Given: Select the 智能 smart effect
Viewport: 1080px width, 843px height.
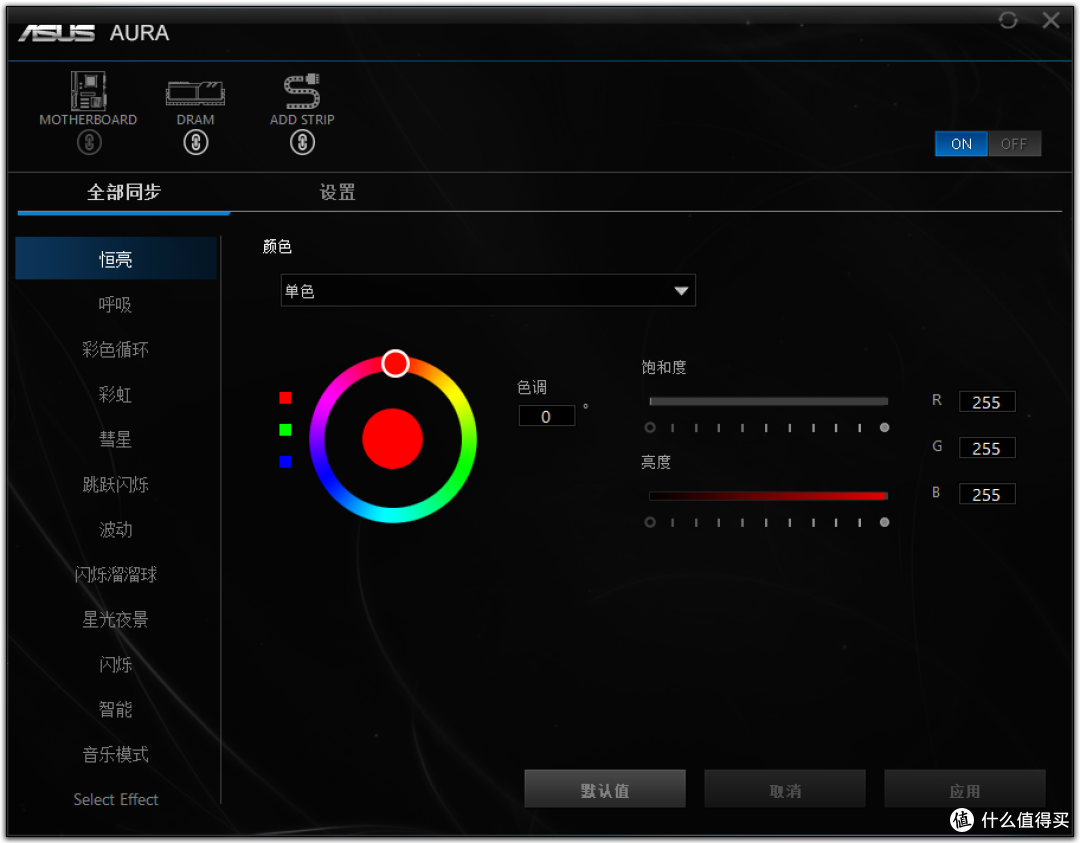Looking at the screenshot, I should coord(116,709).
